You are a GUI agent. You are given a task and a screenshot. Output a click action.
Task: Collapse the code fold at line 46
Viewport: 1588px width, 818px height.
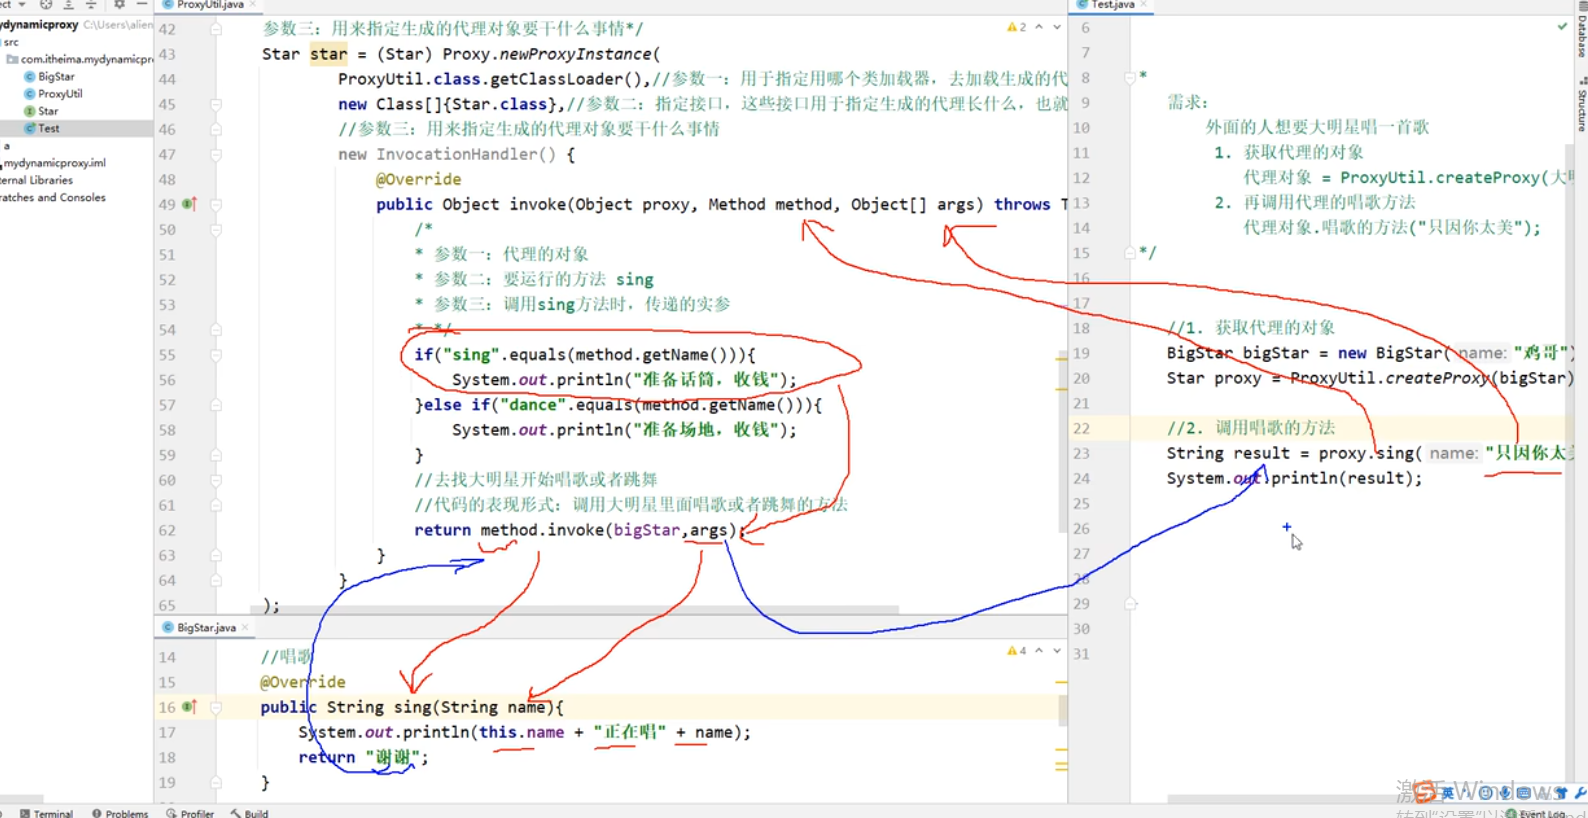tap(216, 129)
